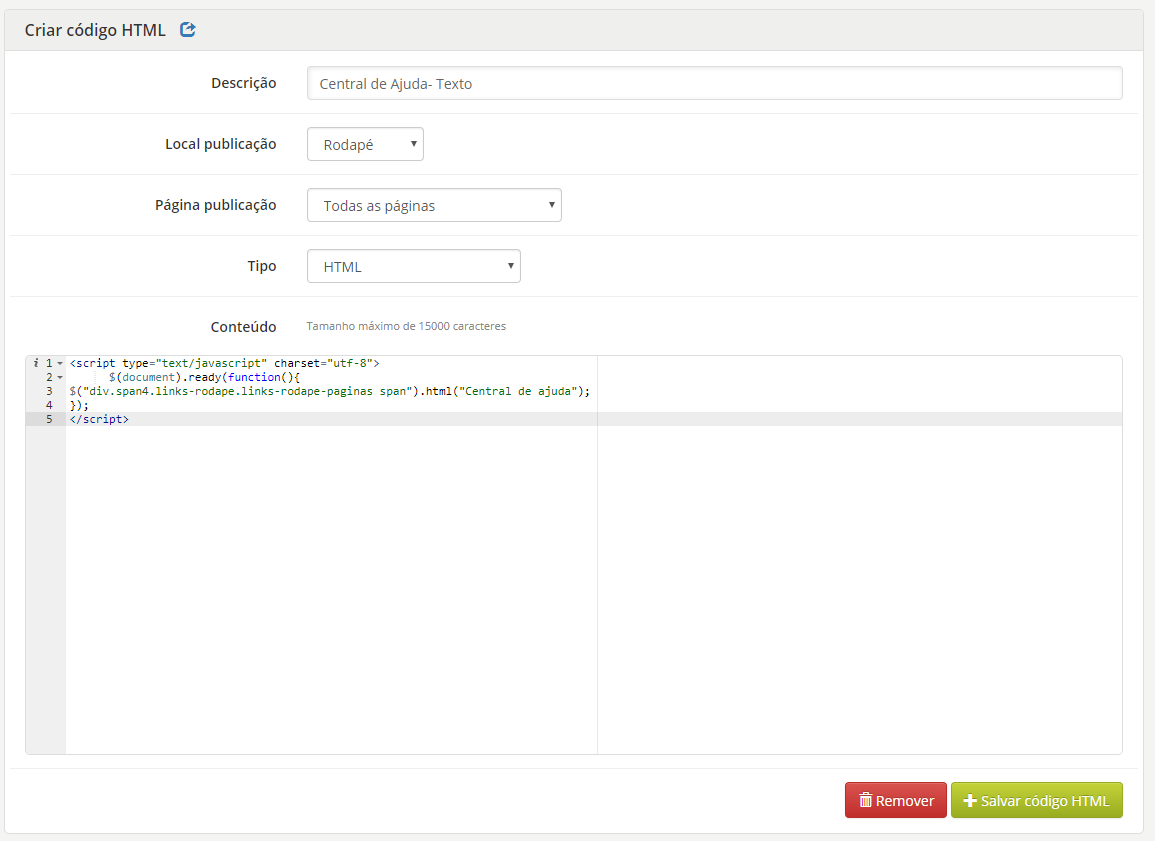This screenshot has width=1155, height=841.
Task: Select line number 5 in the gutter
Action: tap(49, 419)
